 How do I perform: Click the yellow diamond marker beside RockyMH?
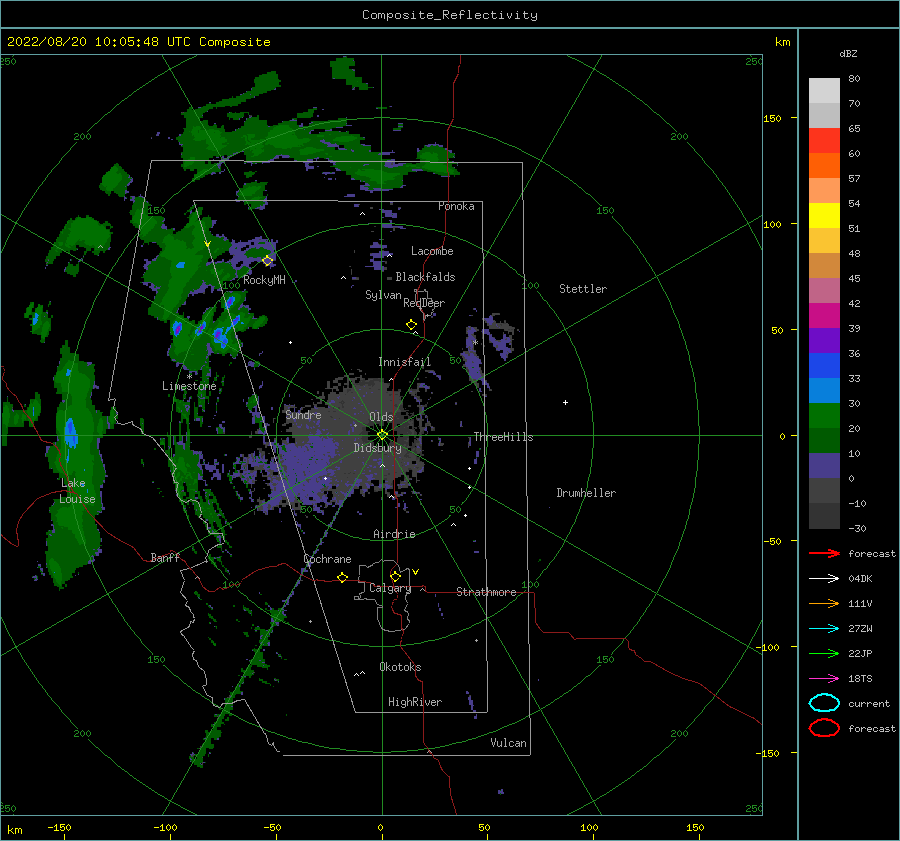pos(267,261)
